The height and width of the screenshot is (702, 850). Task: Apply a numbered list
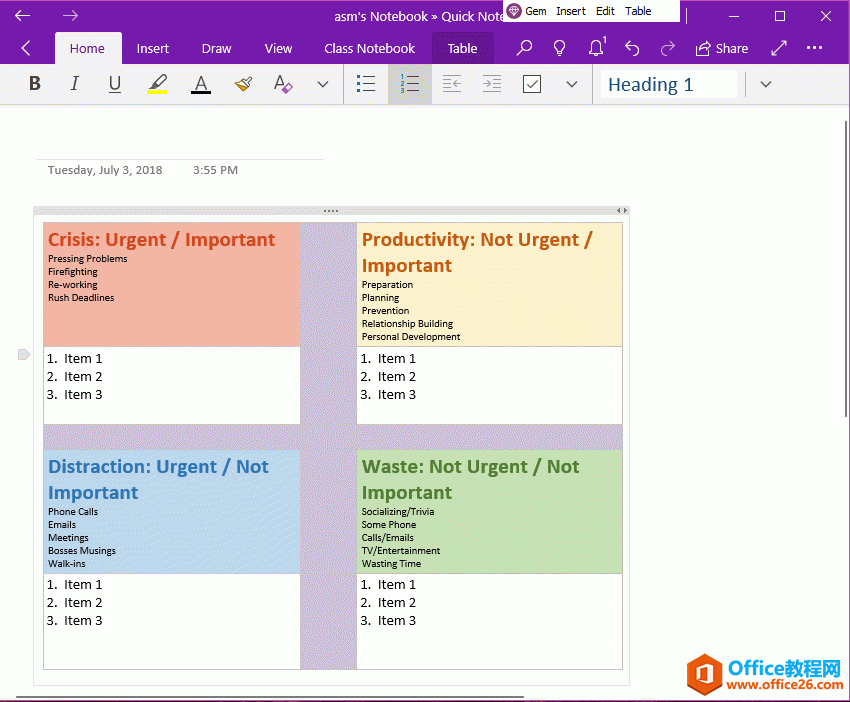click(x=409, y=84)
